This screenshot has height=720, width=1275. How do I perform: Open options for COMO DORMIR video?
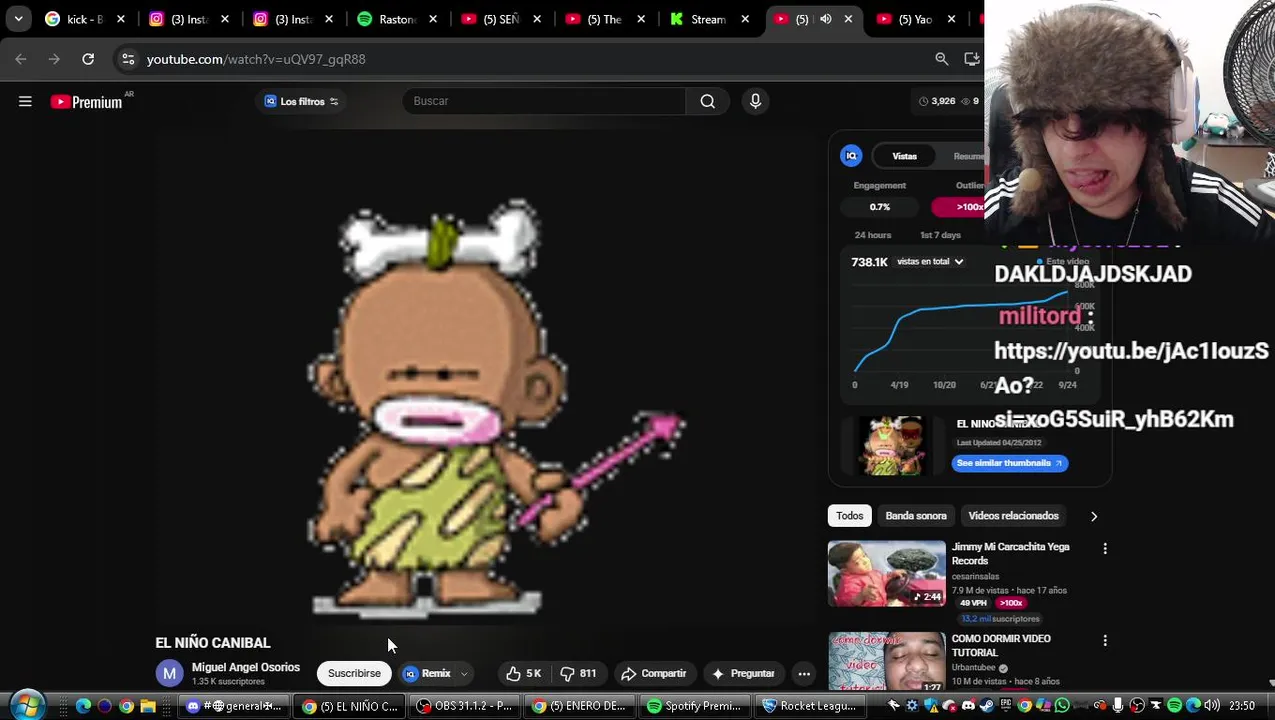[1105, 640]
